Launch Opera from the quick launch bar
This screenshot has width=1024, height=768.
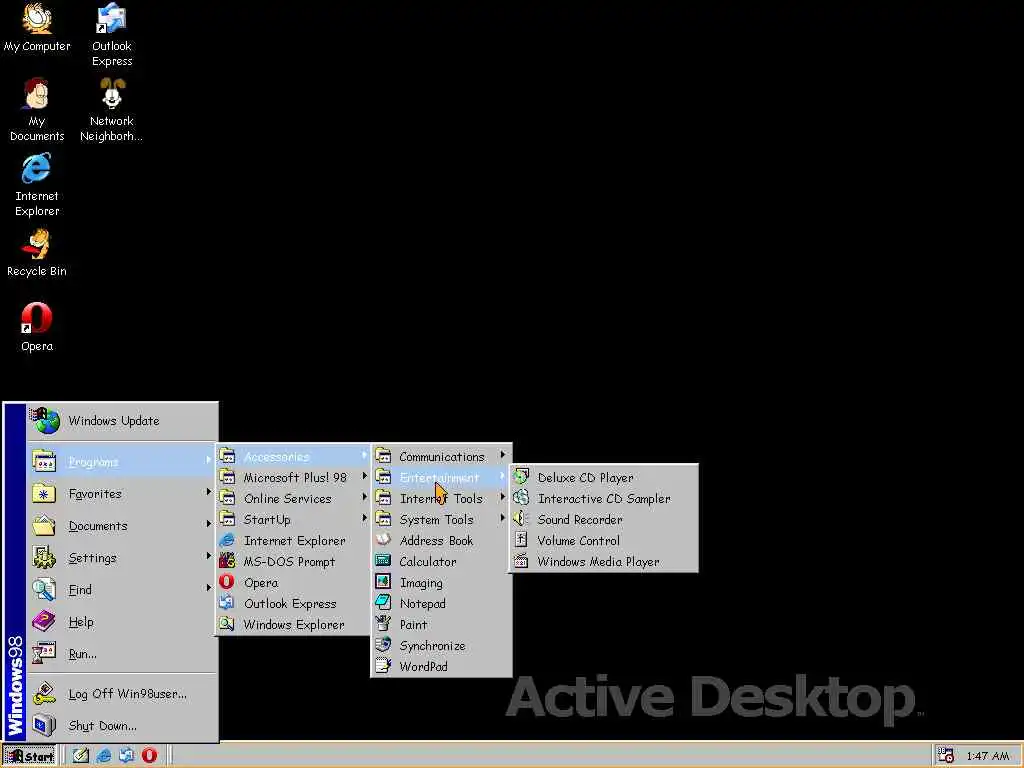tap(150, 756)
